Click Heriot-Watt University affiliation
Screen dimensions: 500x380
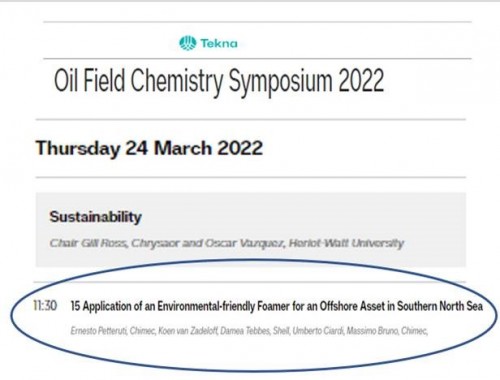tap(346, 243)
